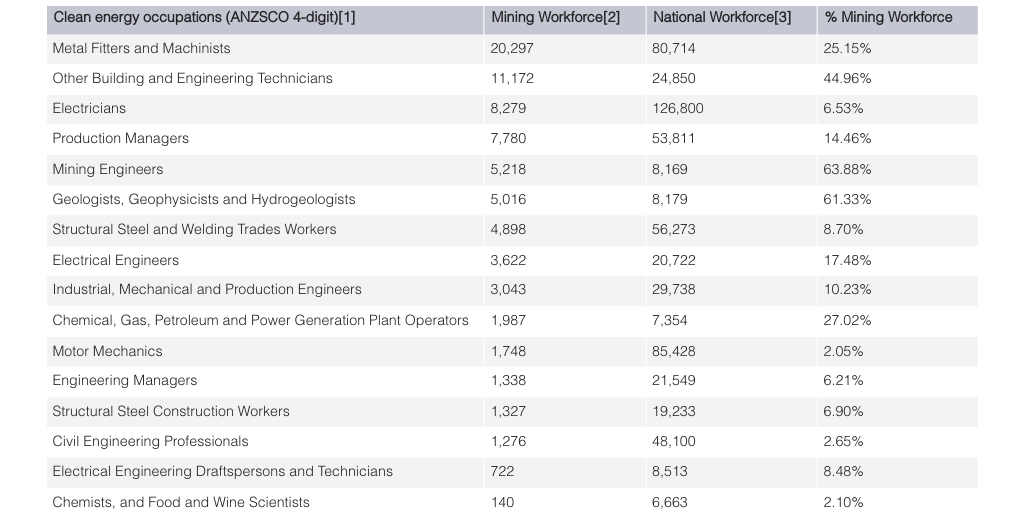The height and width of the screenshot is (512, 1024).
Task: Click the mining workforce value 1,748
Action: point(508,351)
